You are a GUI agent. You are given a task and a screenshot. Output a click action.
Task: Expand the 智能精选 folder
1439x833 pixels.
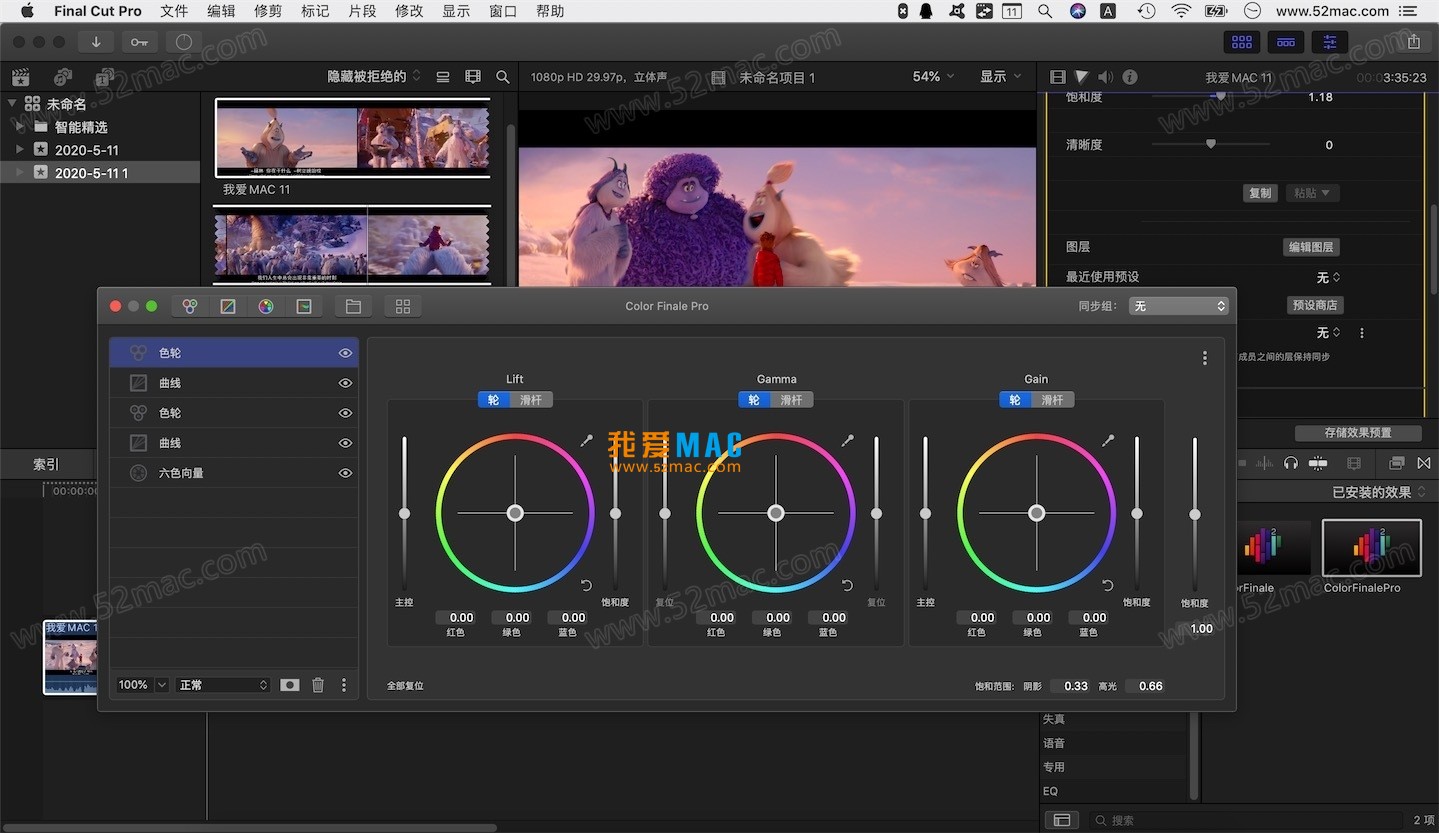pos(20,127)
